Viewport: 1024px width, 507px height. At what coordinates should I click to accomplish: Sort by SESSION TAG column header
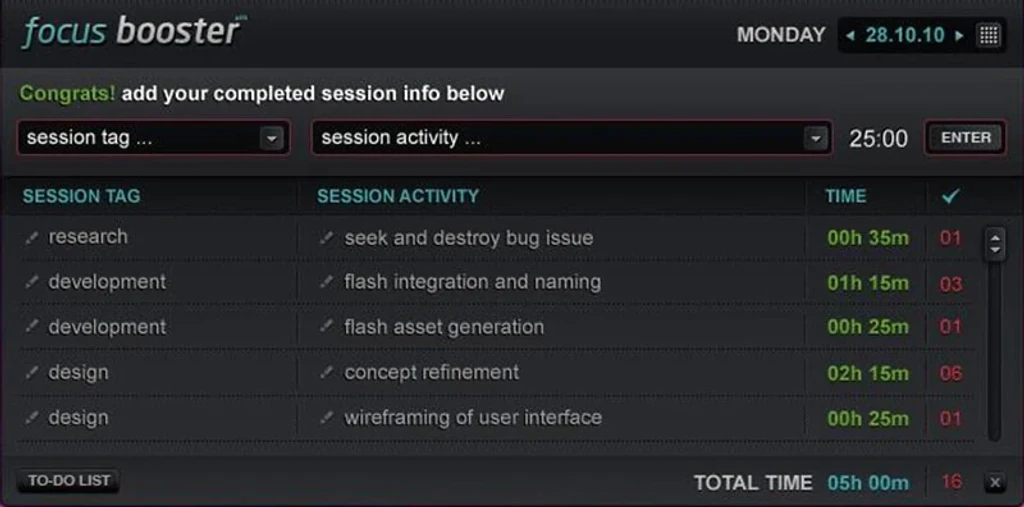click(82, 196)
